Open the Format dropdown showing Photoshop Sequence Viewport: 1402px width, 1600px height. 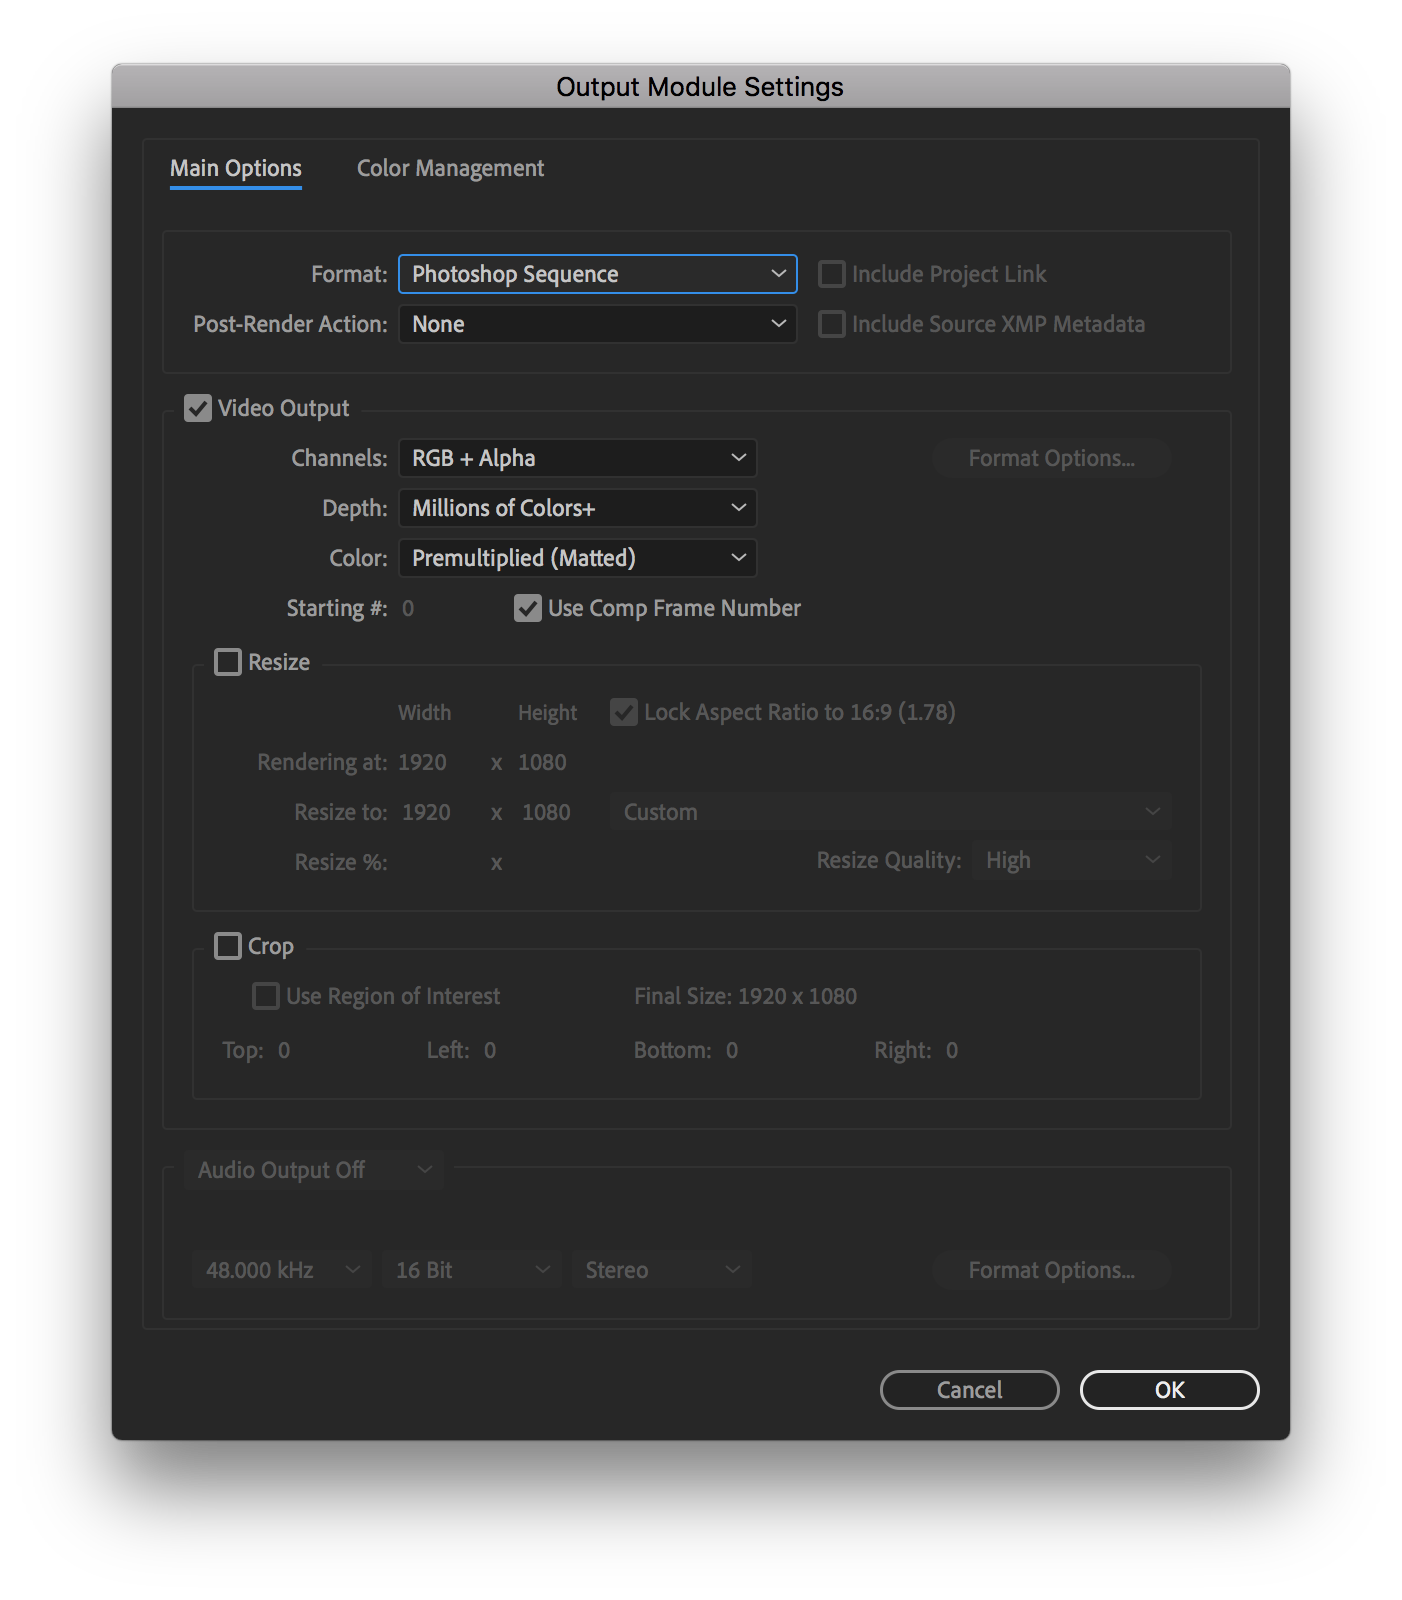(x=598, y=274)
